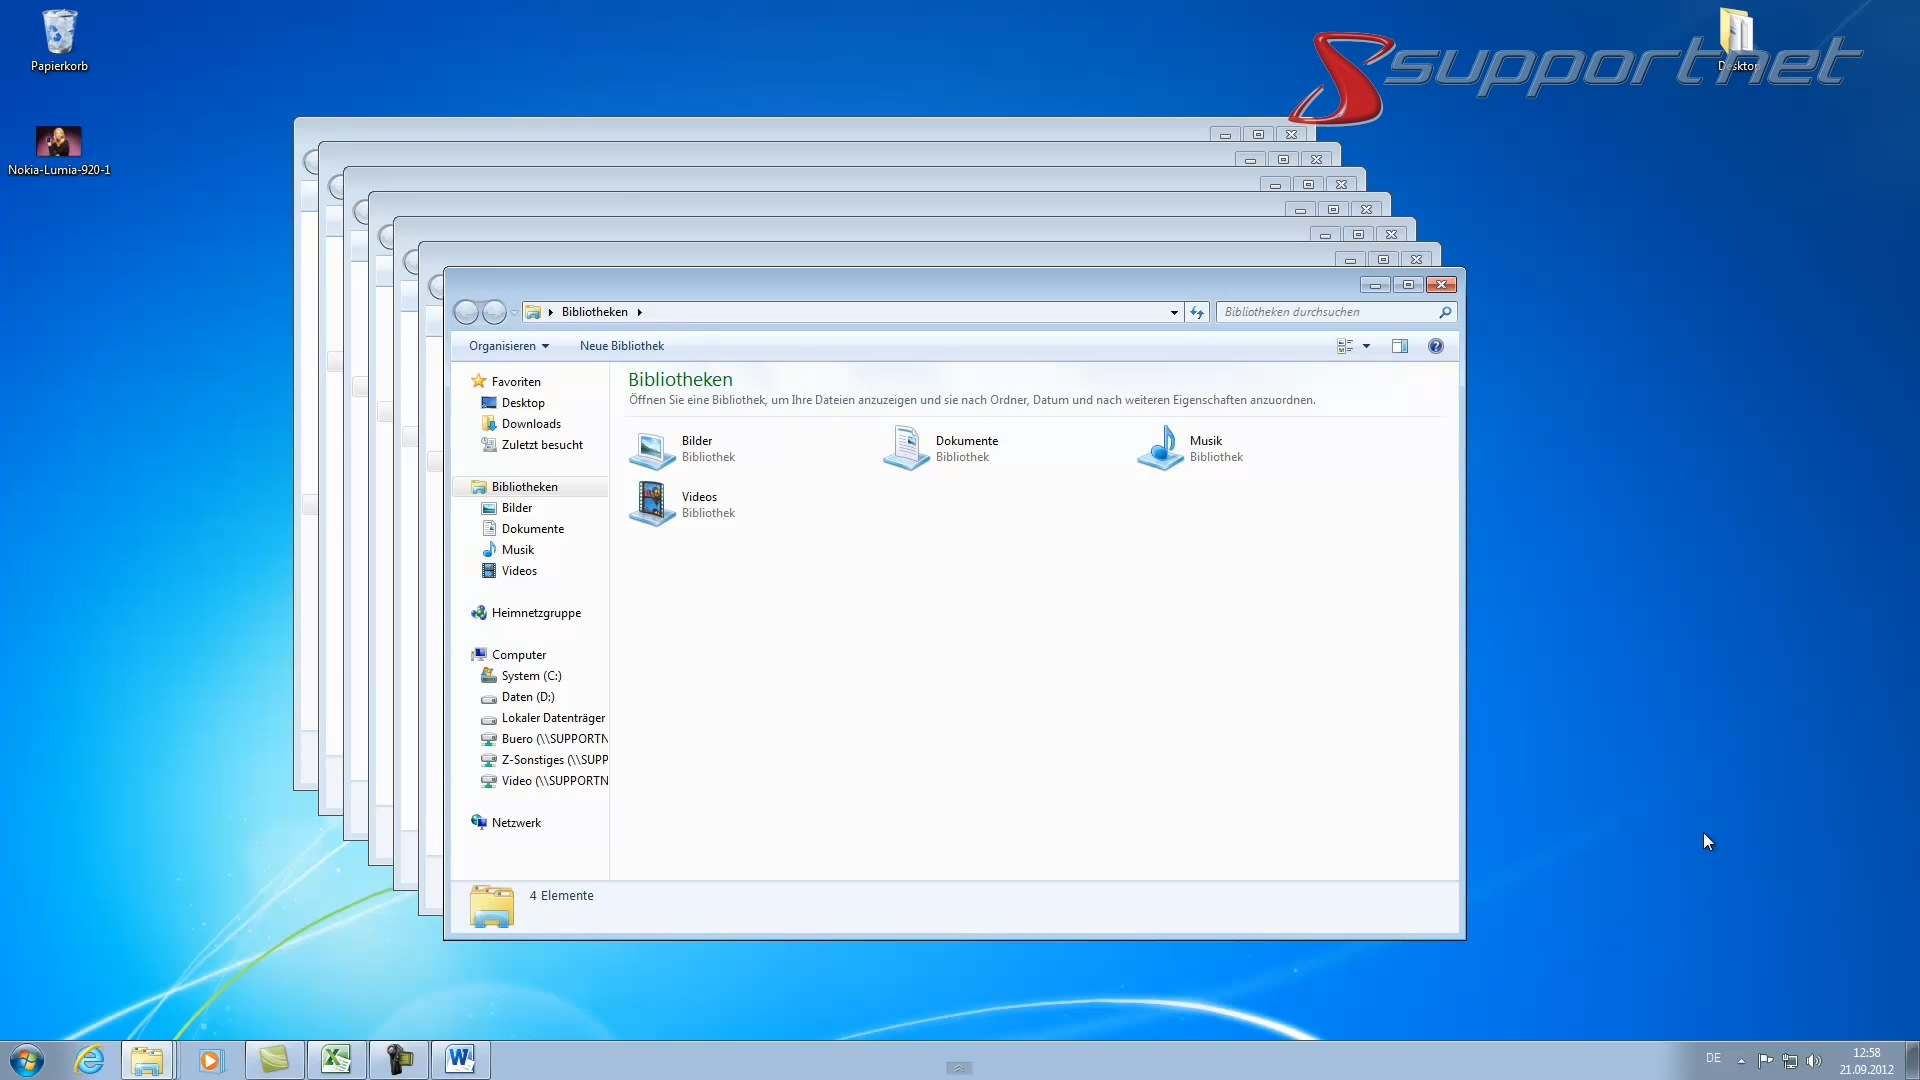
Task: Click Neue Bibliothek in the command bar
Action: click(622, 346)
